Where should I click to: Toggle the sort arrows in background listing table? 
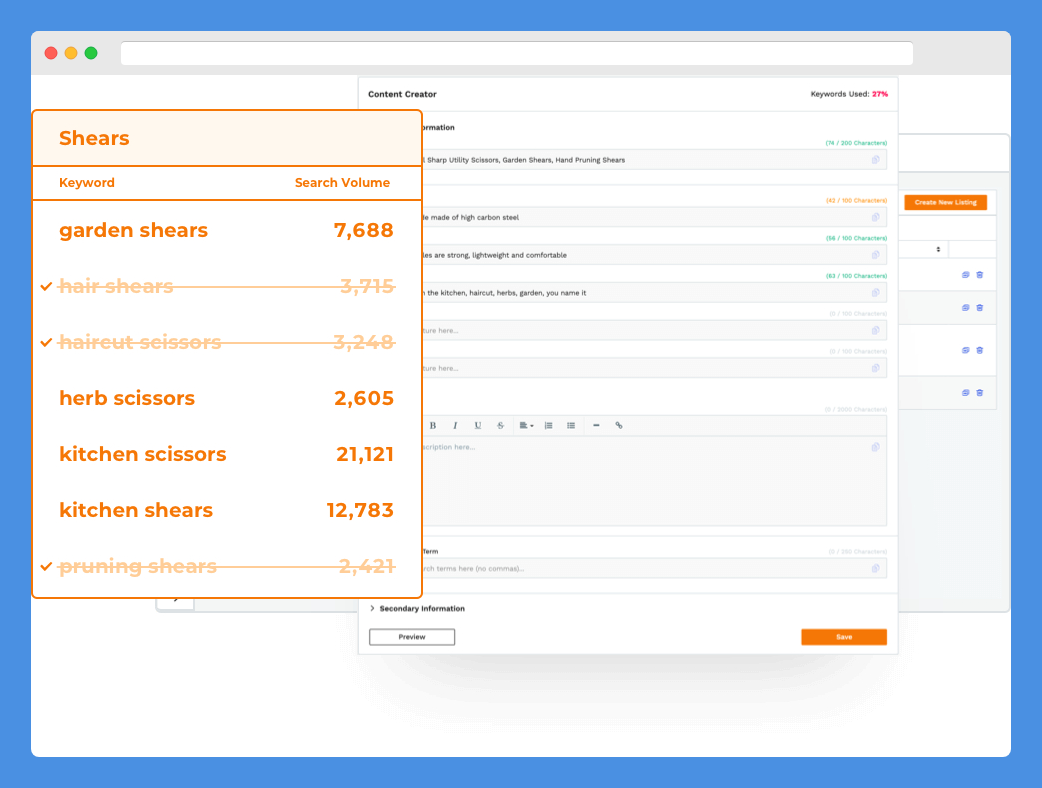(938, 249)
